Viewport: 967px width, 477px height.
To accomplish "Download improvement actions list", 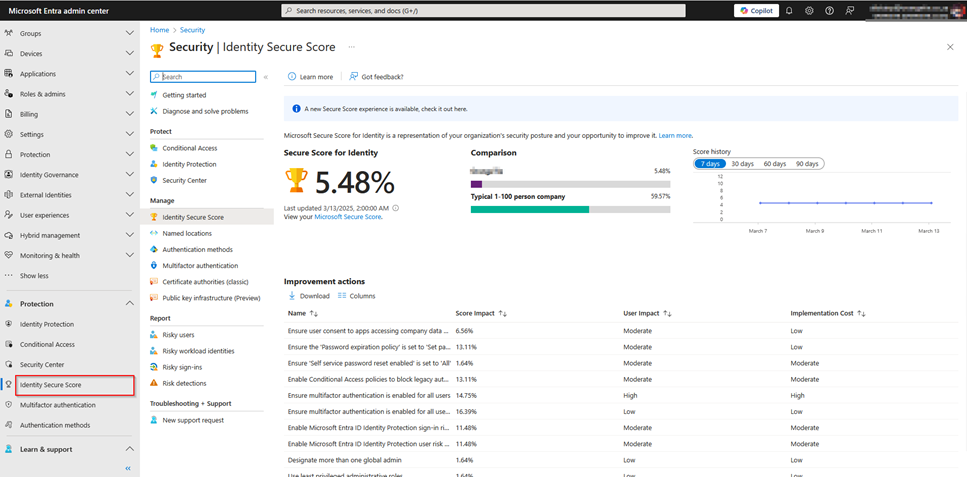I will 309,296.
